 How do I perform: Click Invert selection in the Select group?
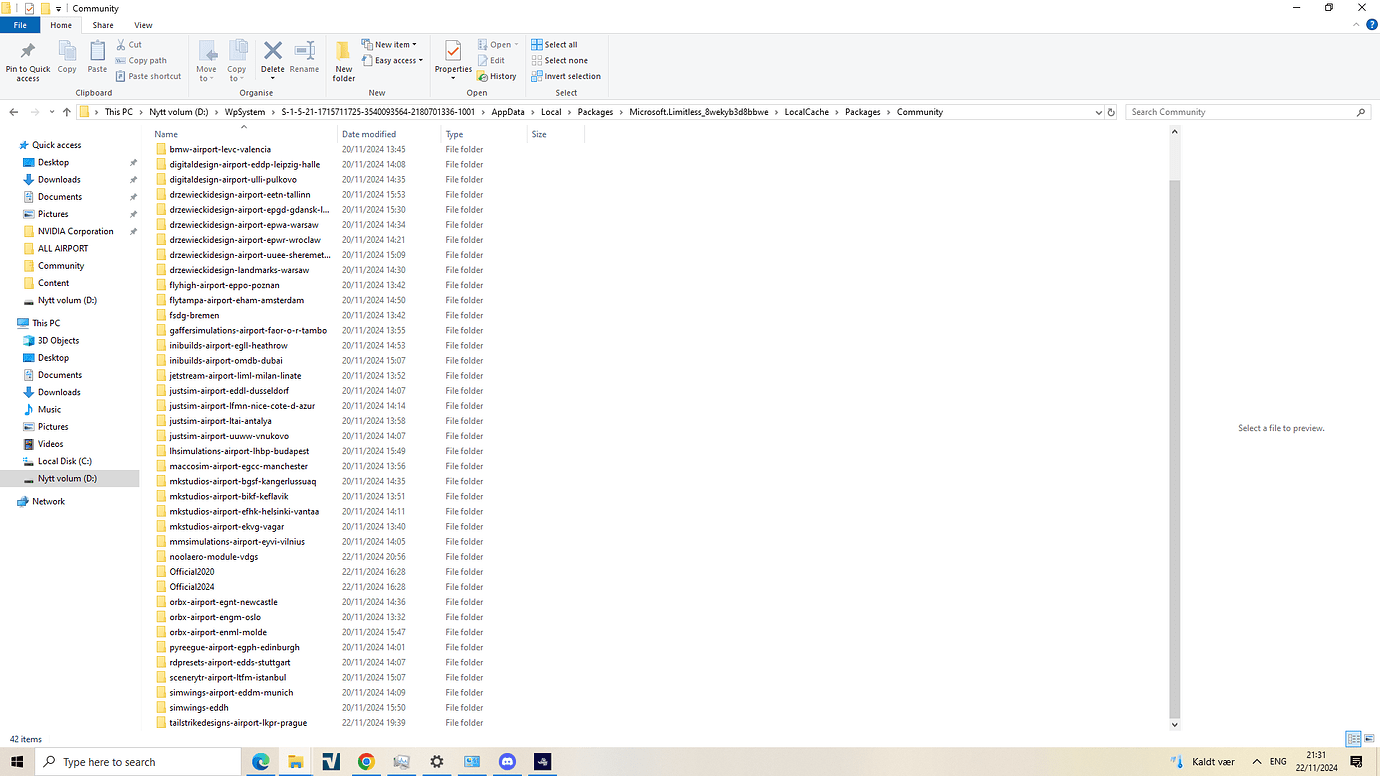[566, 76]
